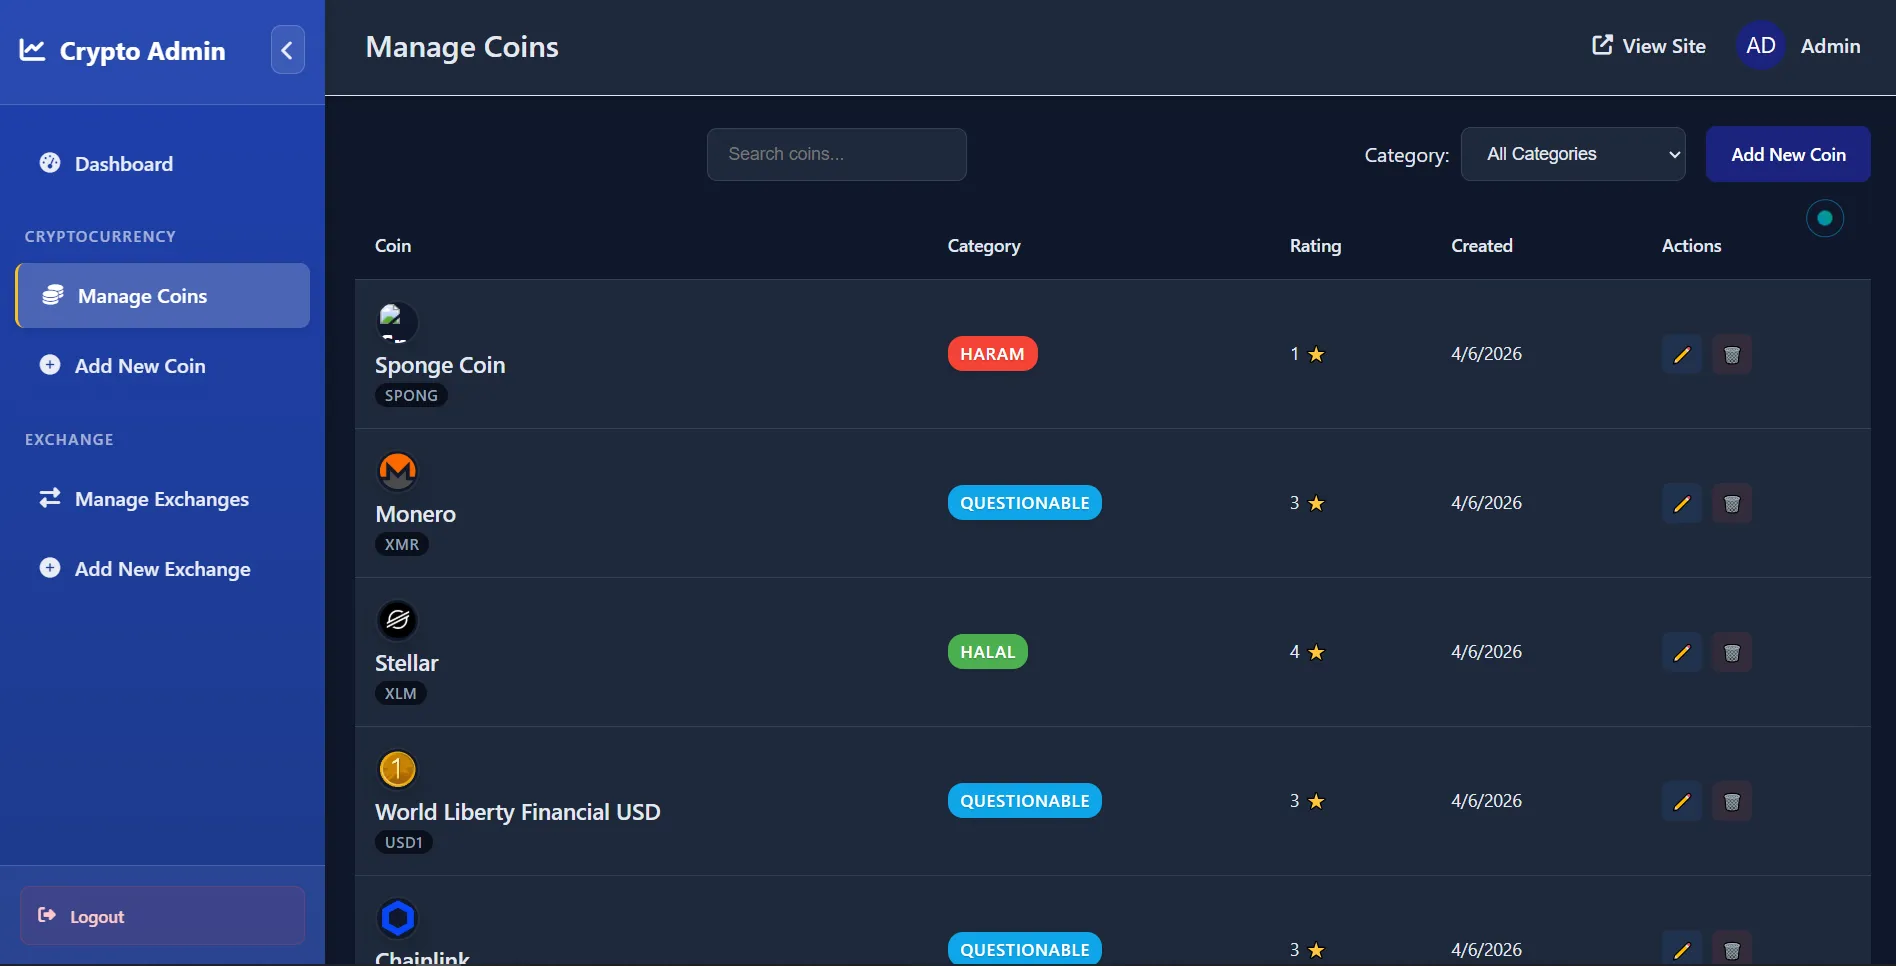Click the Stellar coin logo
Viewport: 1896px width, 966px height.
click(397, 620)
